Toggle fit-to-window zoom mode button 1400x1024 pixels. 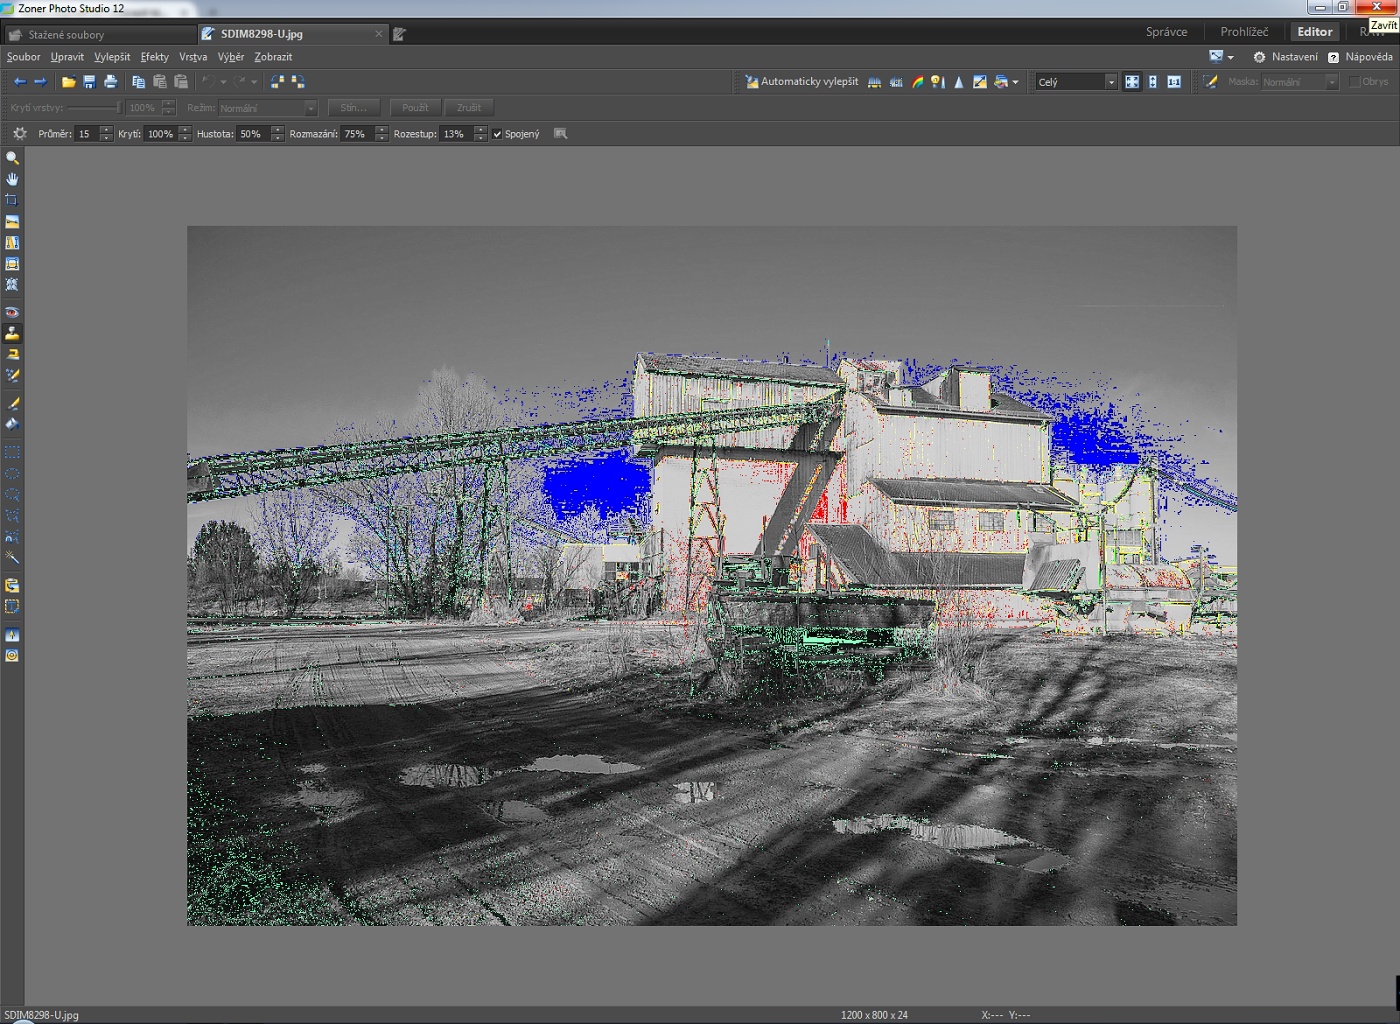click(x=1132, y=82)
